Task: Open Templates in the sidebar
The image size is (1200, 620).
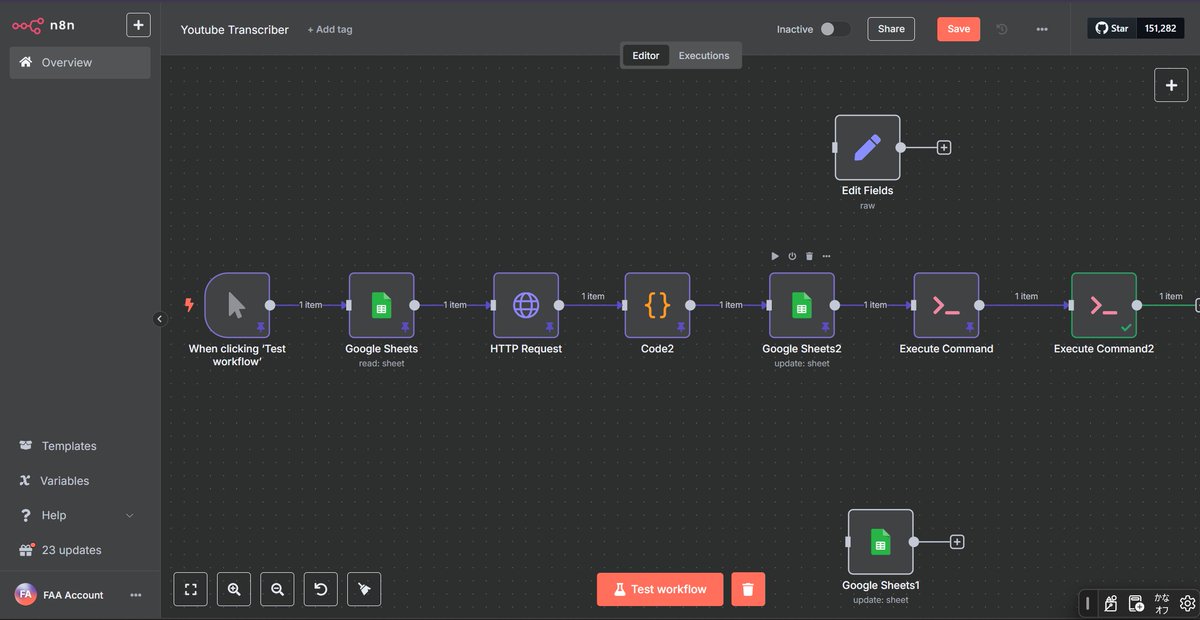Action: pyautogui.click(x=69, y=446)
